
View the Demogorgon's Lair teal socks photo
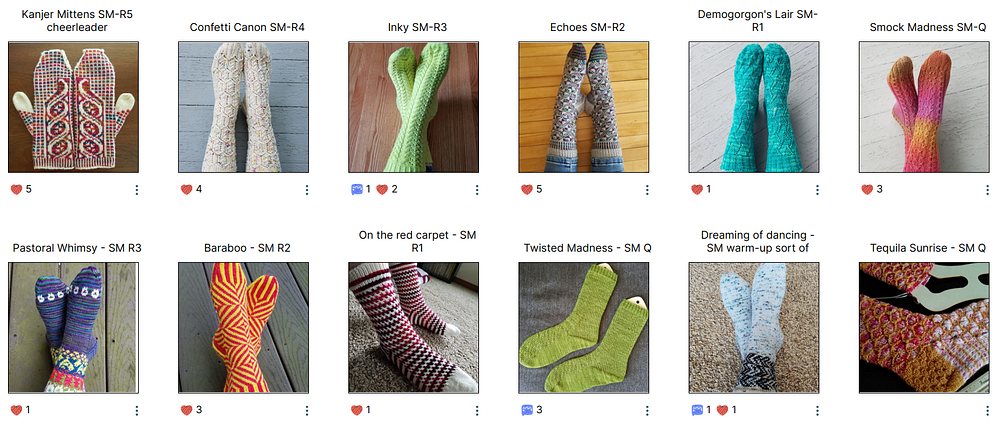coord(754,107)
